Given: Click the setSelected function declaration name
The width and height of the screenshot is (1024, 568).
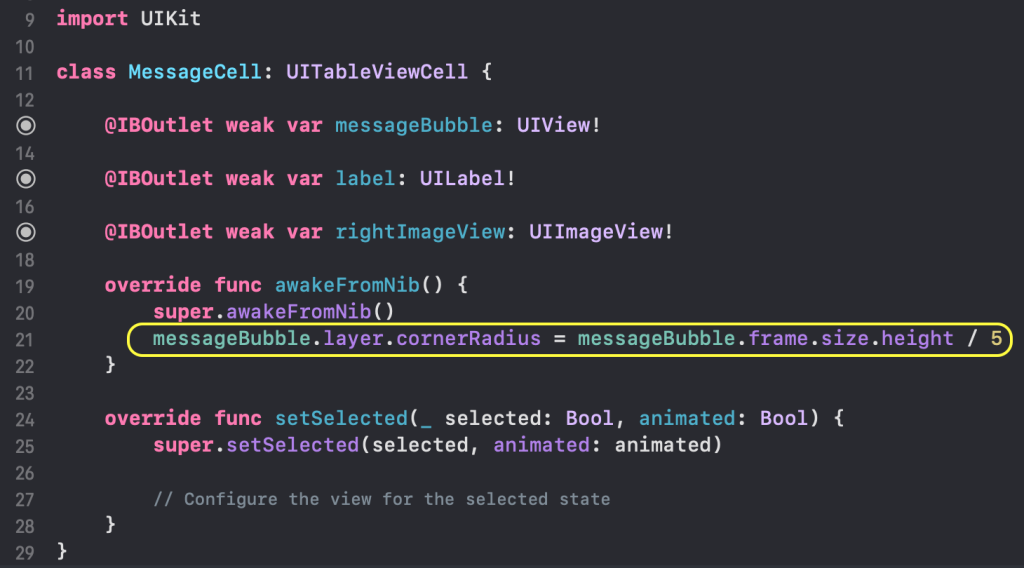Looking at the screenshot, I should click(x=336, y=418).
